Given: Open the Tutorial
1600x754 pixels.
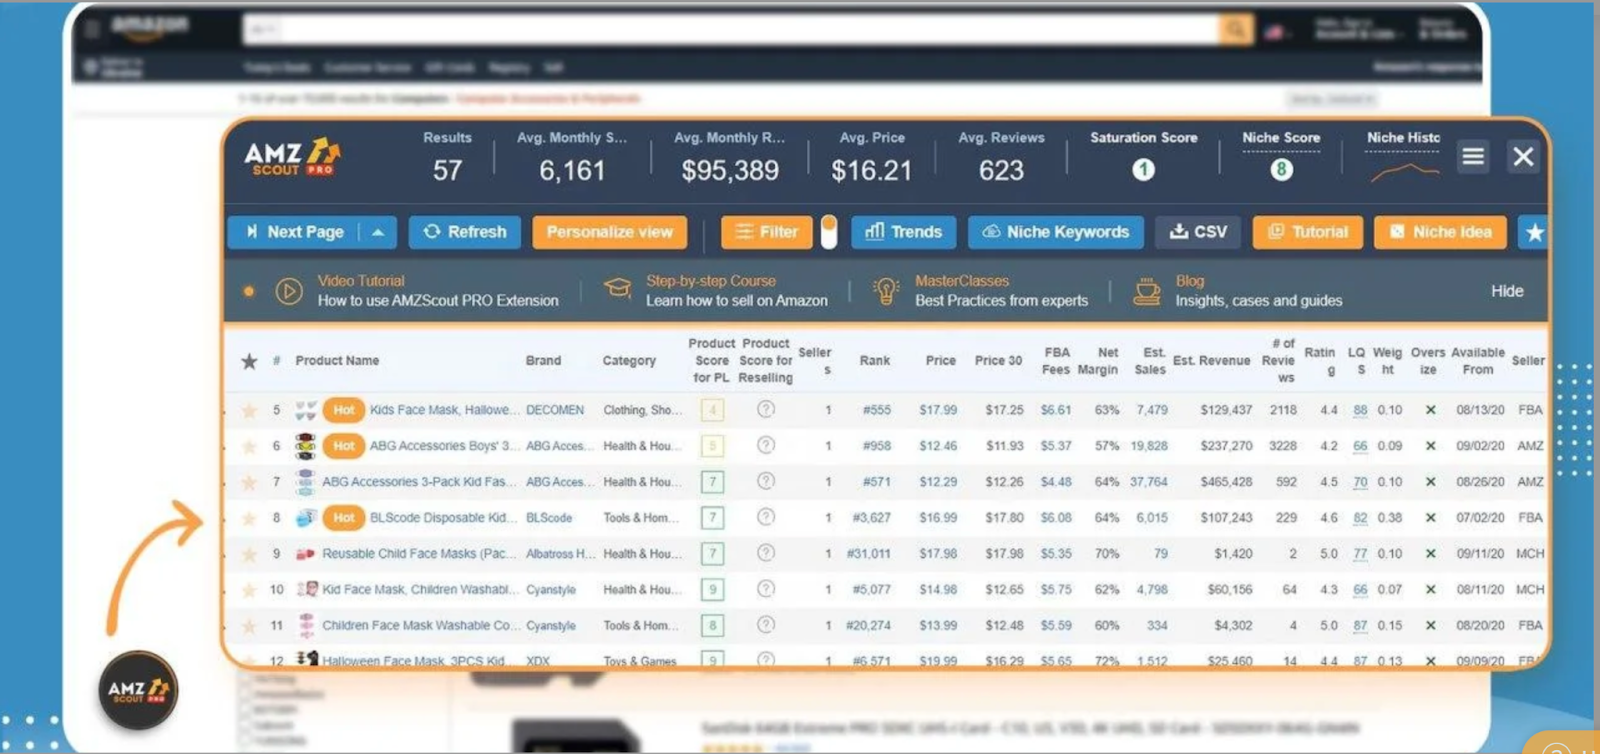Looking at the screenshot, I should 1308,232.
